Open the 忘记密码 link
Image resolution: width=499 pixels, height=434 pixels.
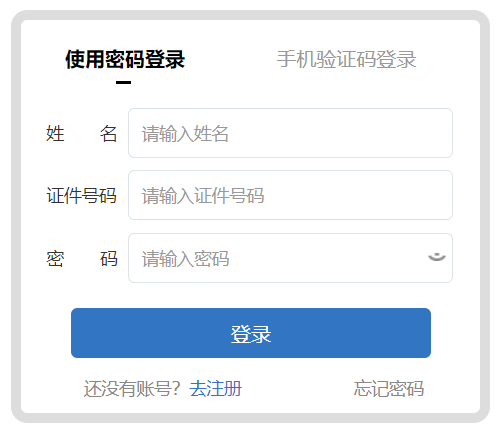pos(389,389)
